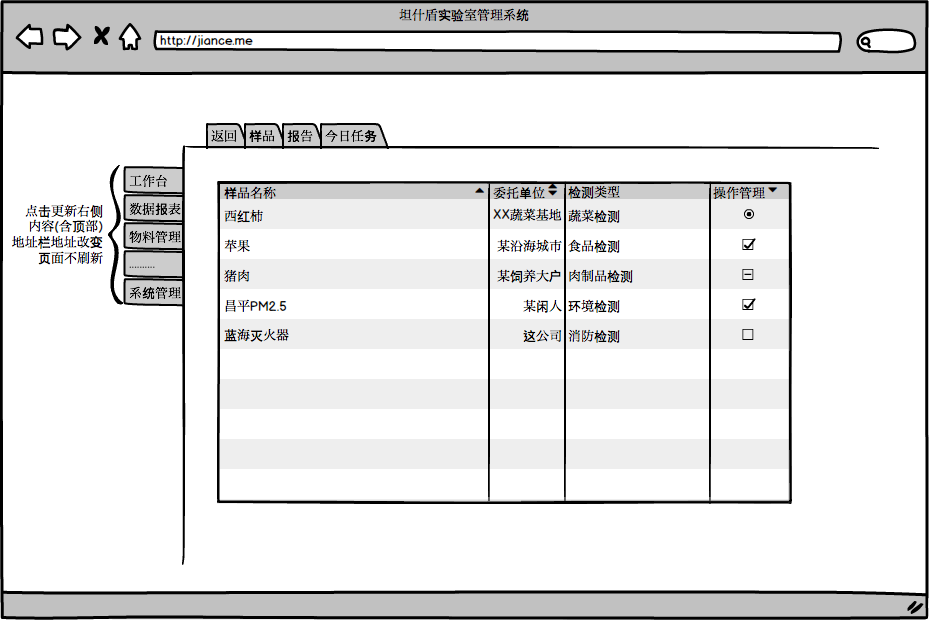Click the URL address bar field
Viewport: 929px width, 620px height.
[x=497, y=42]
